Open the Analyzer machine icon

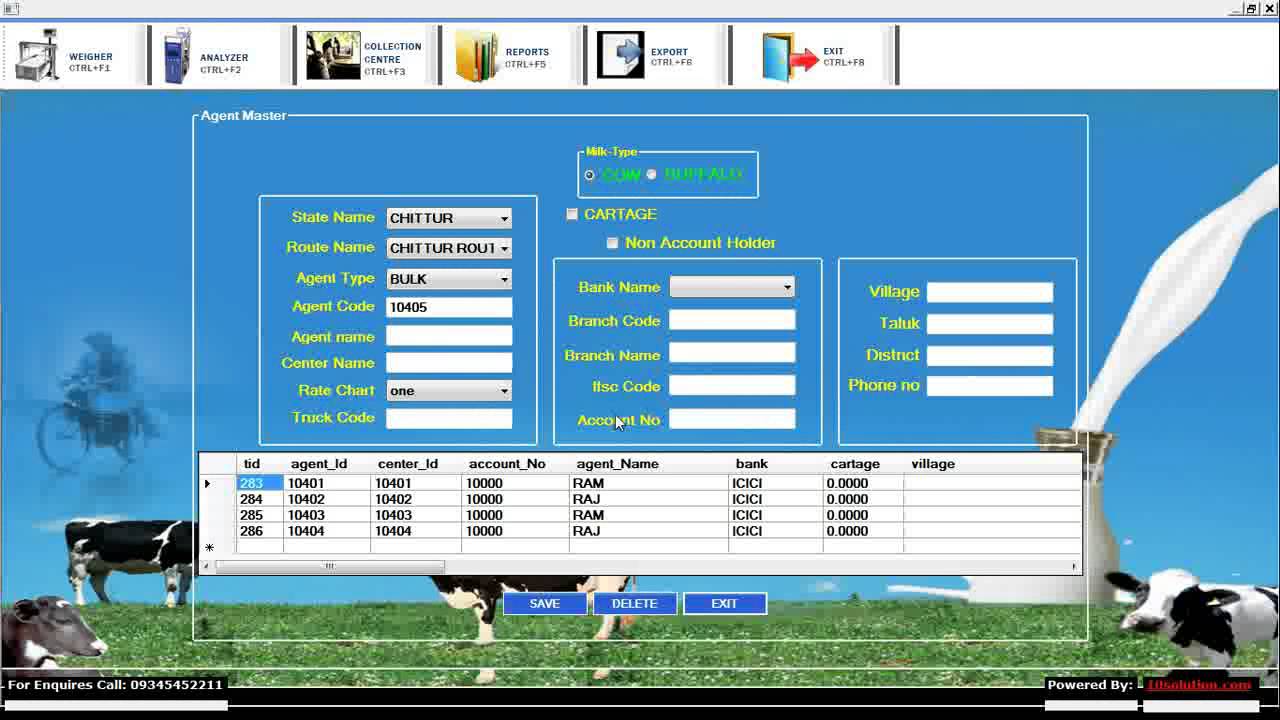tap(177, 56)
